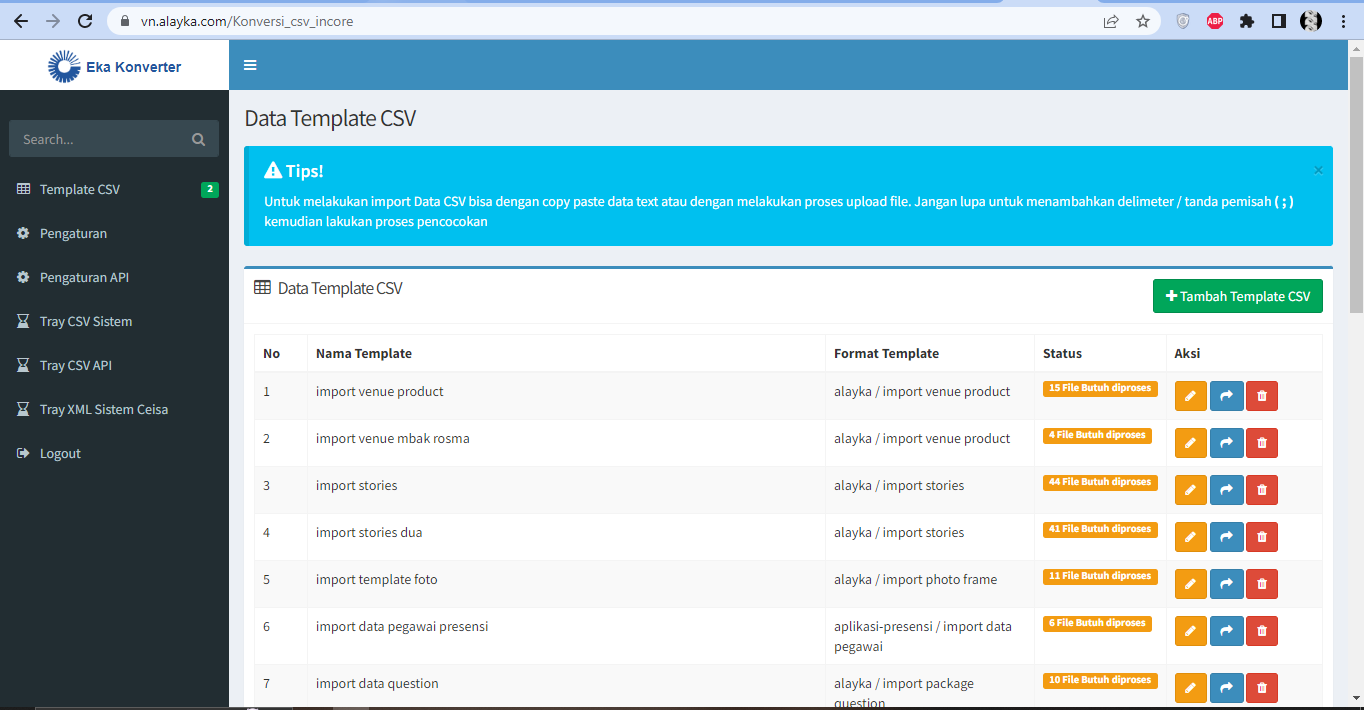Go to Tray CSV Sistem
The height and width of the screenshot is (710, 1364).
pyautogui.click(x=114, y=321)
